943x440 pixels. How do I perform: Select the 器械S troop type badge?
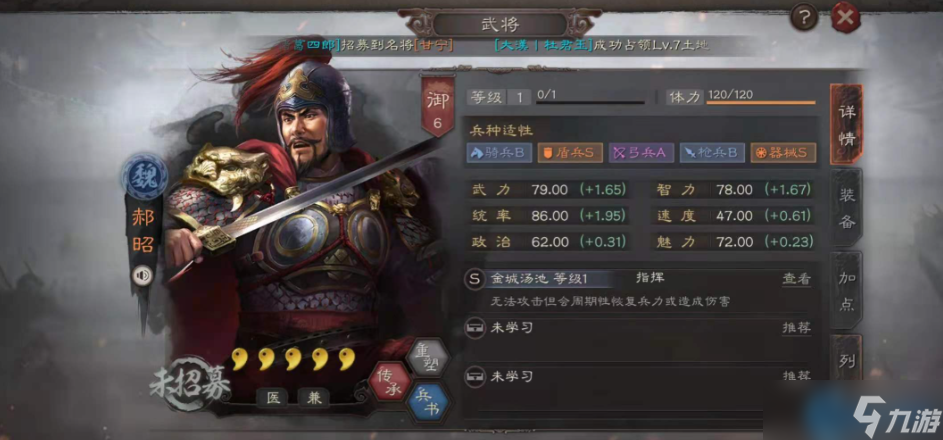pyautogui.click(x=783, y=153)
